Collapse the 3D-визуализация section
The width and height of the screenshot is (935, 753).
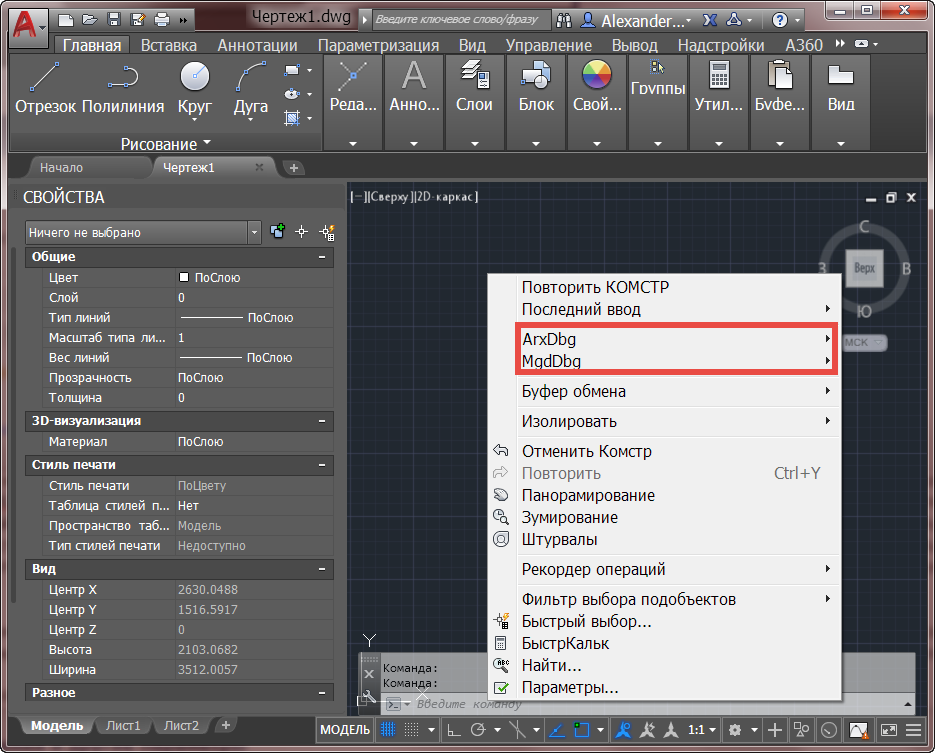tap(322, 421)
